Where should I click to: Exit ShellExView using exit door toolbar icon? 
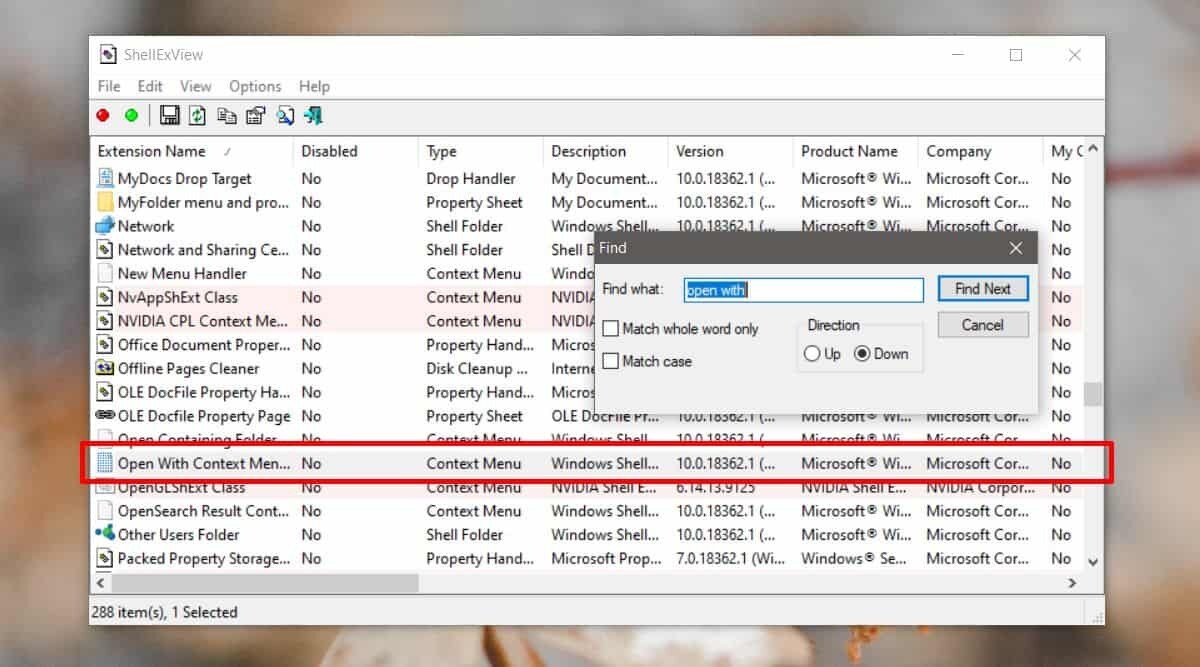(x=313, y=115)
